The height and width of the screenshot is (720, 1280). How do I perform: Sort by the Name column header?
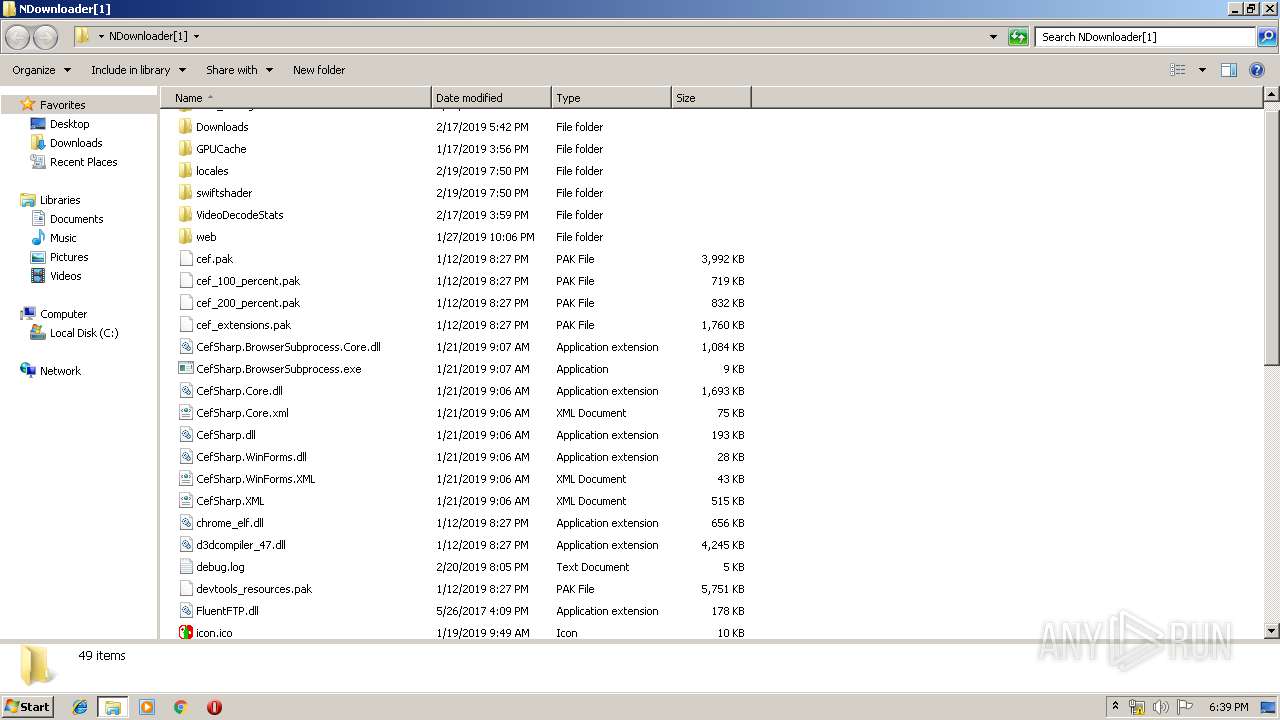click(x=296, y=98)
